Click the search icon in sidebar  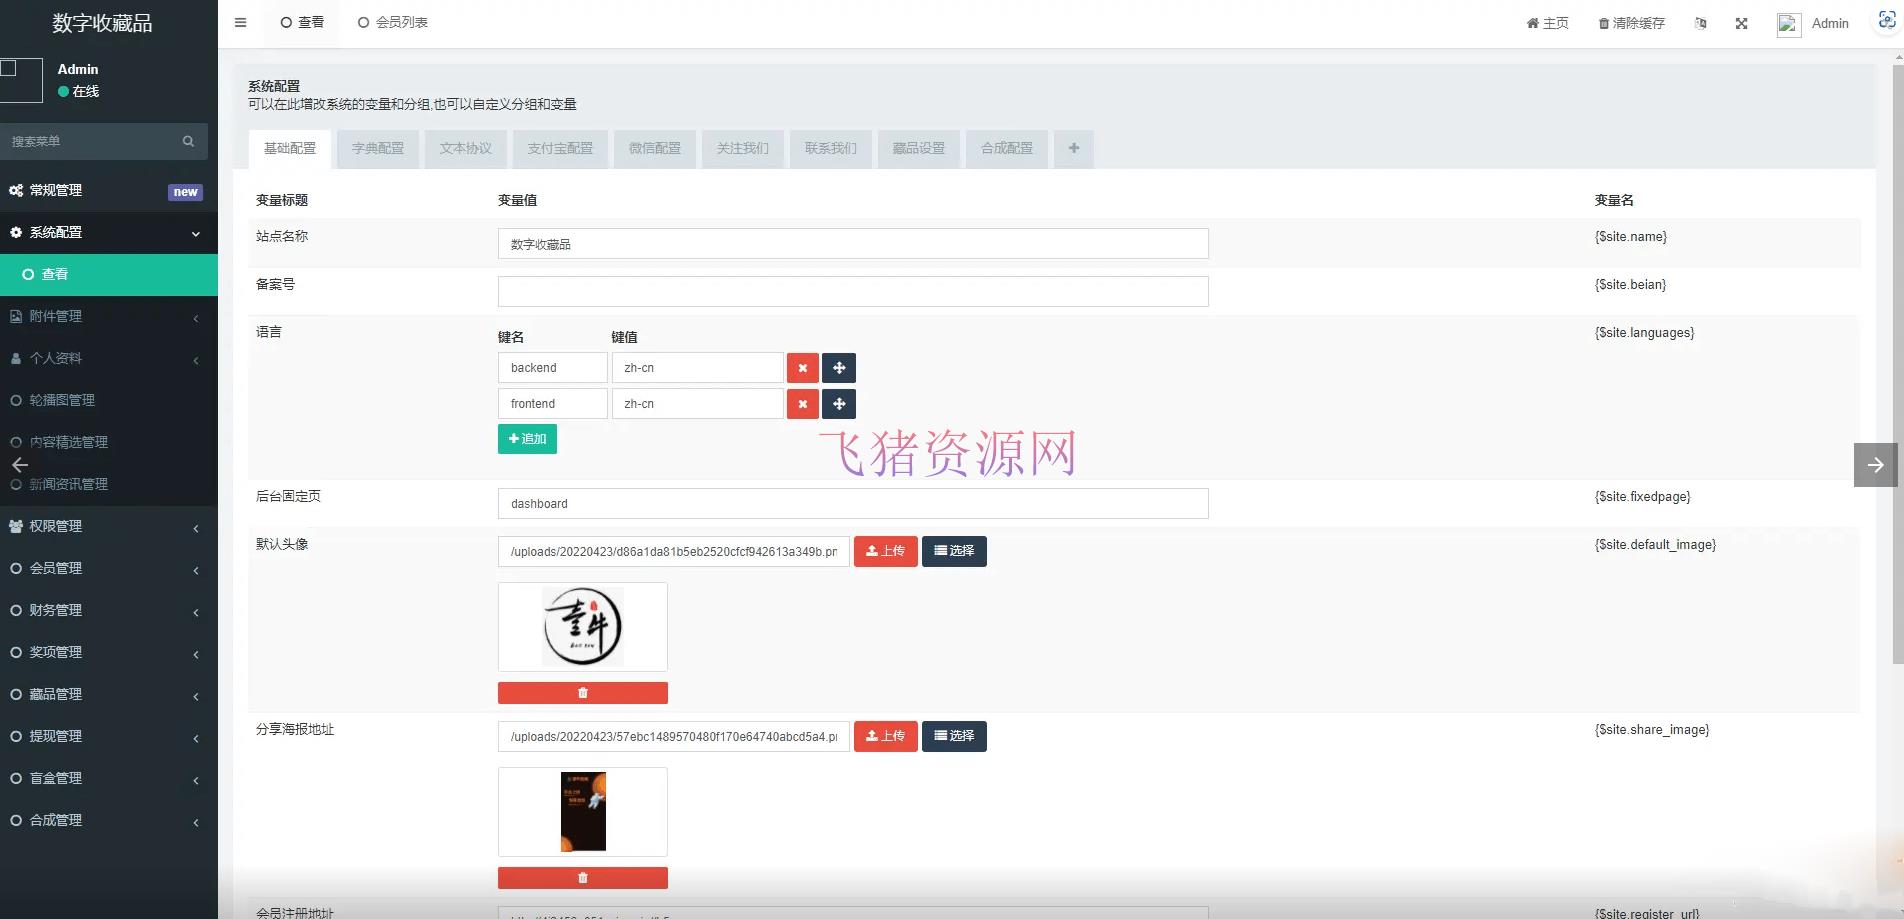coord(188,142)
